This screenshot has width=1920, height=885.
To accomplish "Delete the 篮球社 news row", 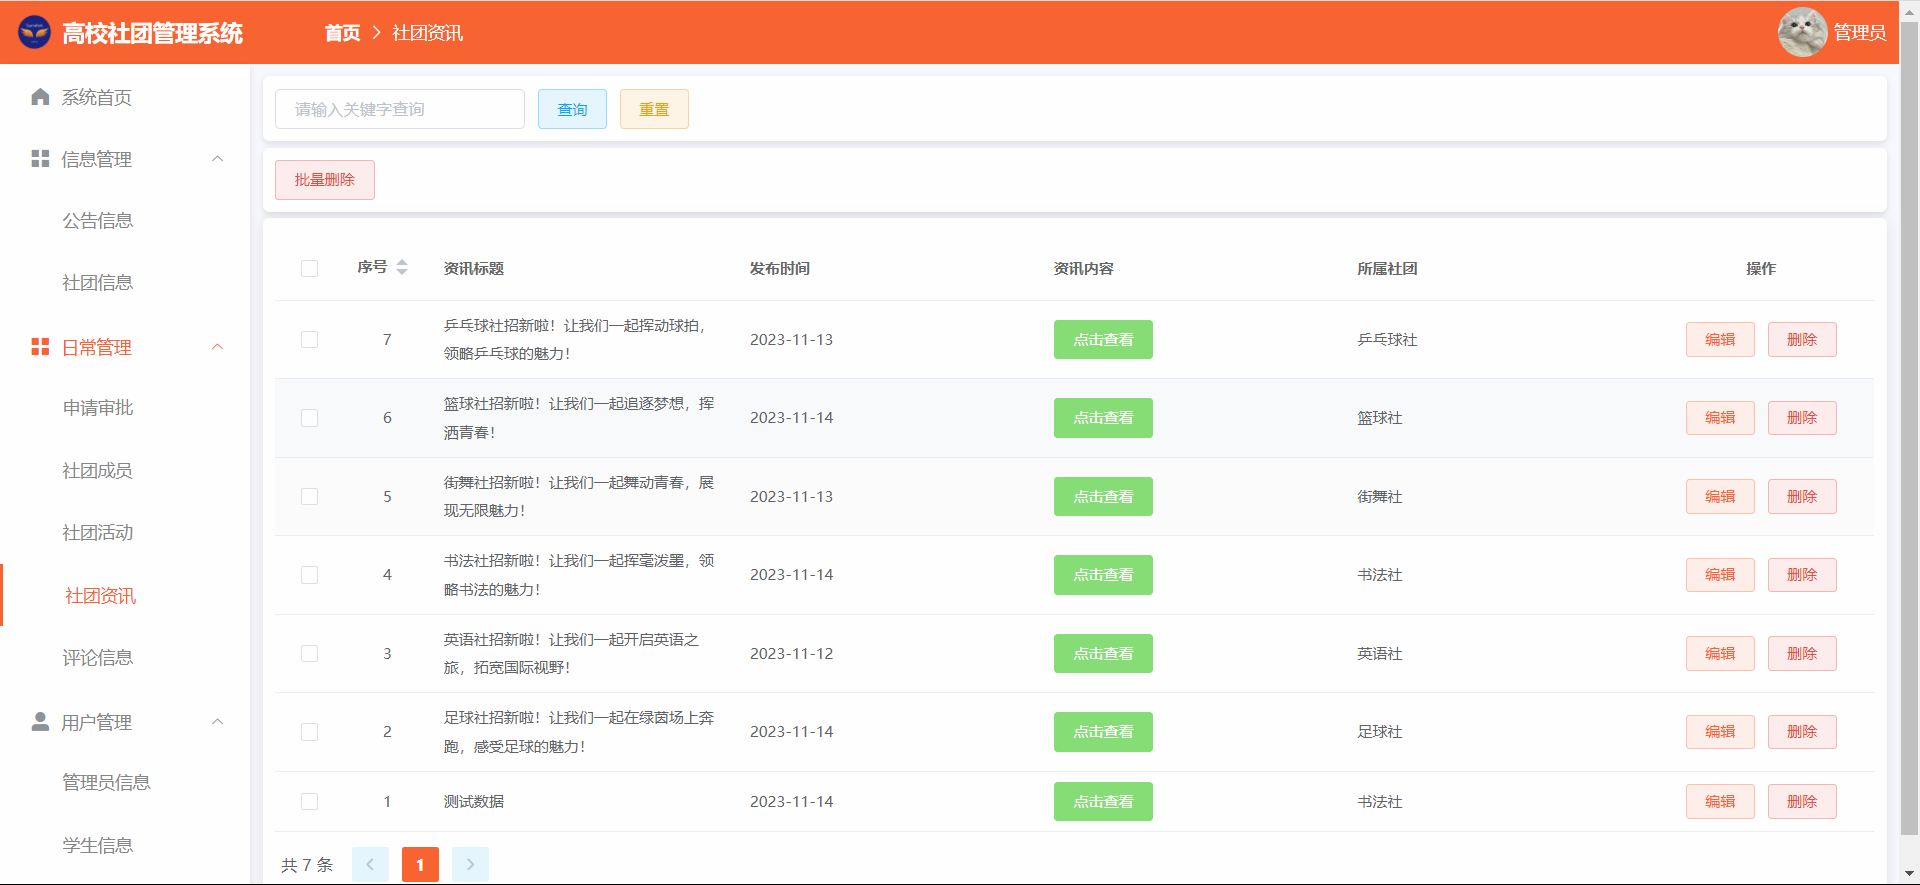I will 1802,418.
